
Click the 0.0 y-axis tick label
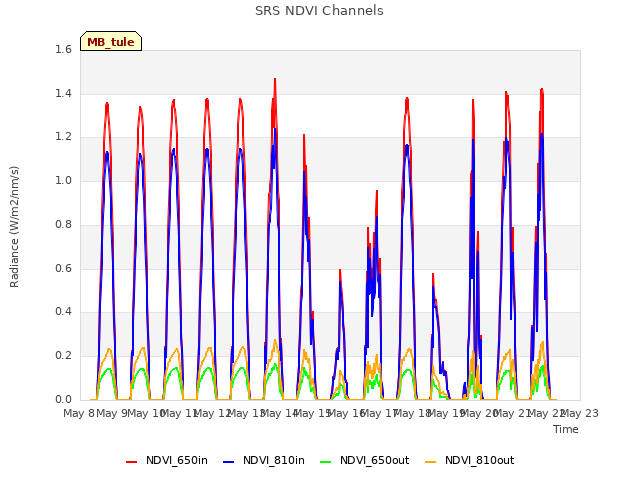click(63, 399)
